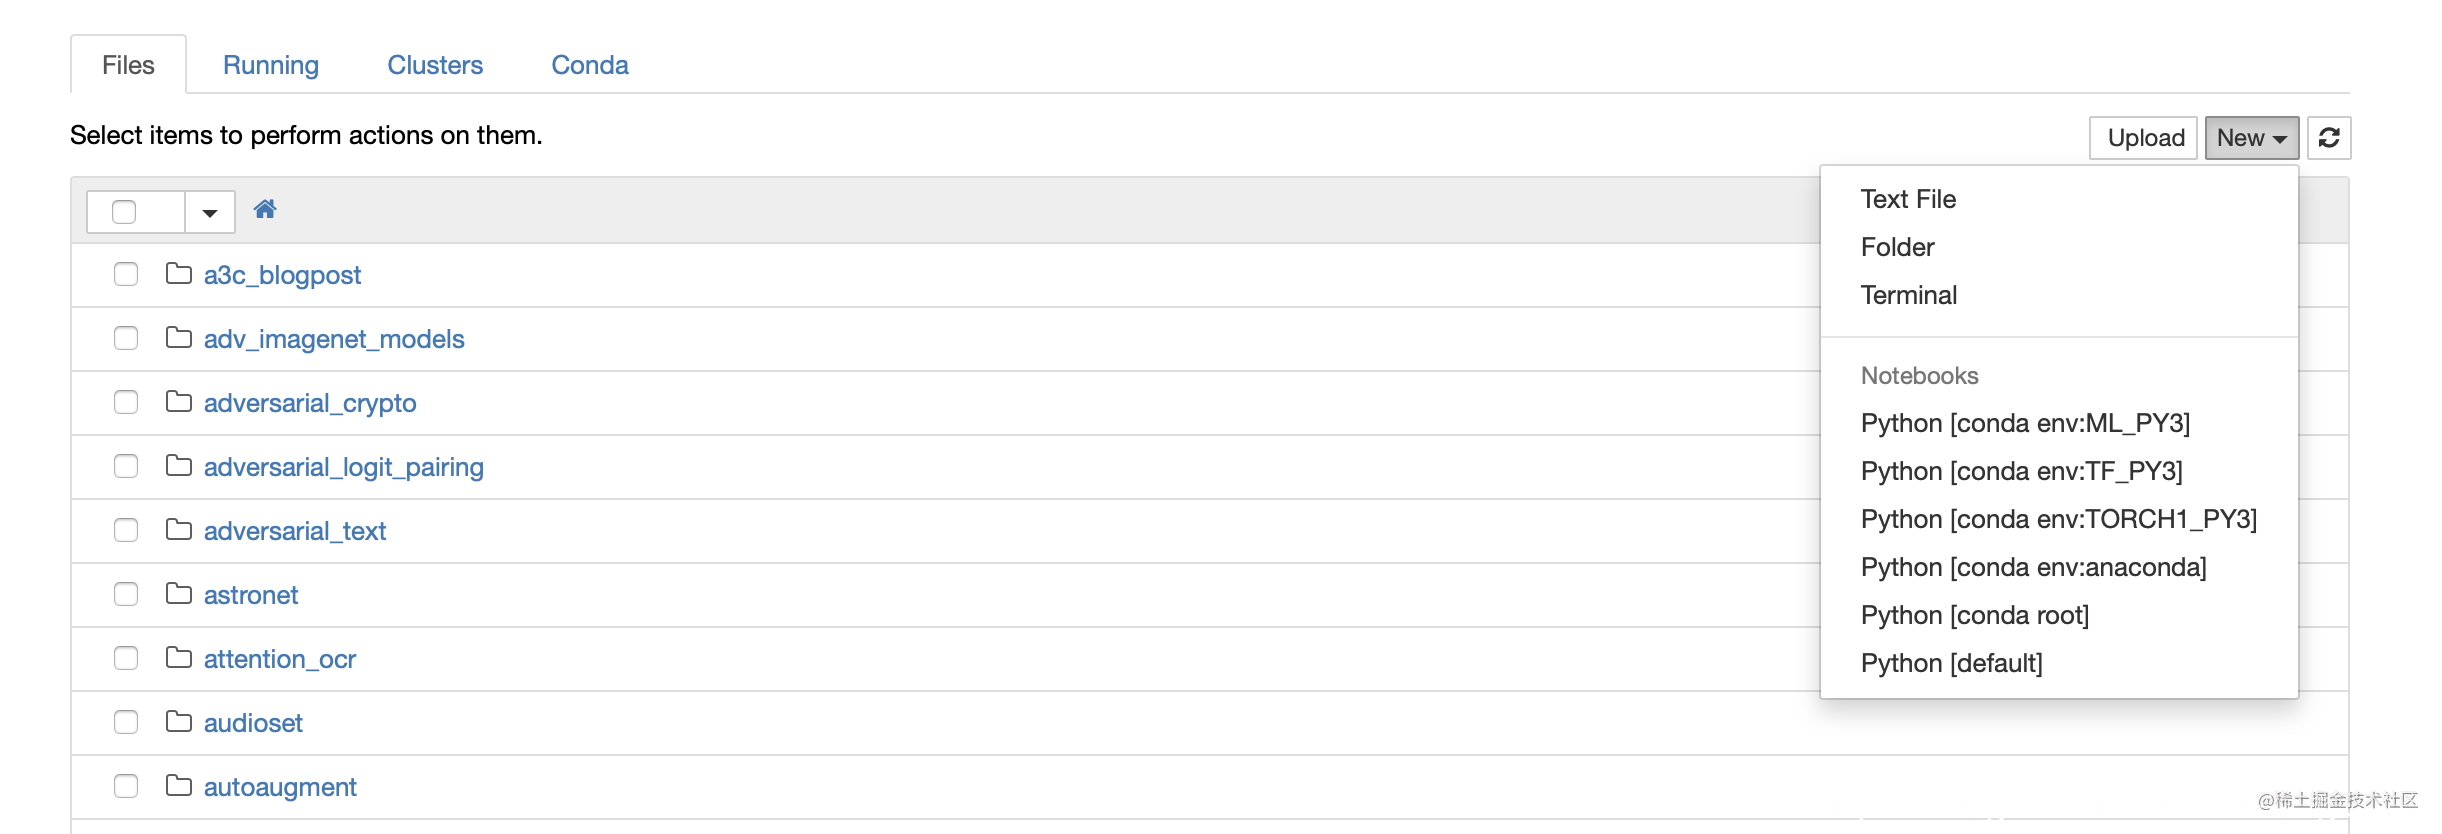This screenshot has height=834, width=2442.
Task: Click the folder icon beside attention_ocr
Action: click(179, 657)
